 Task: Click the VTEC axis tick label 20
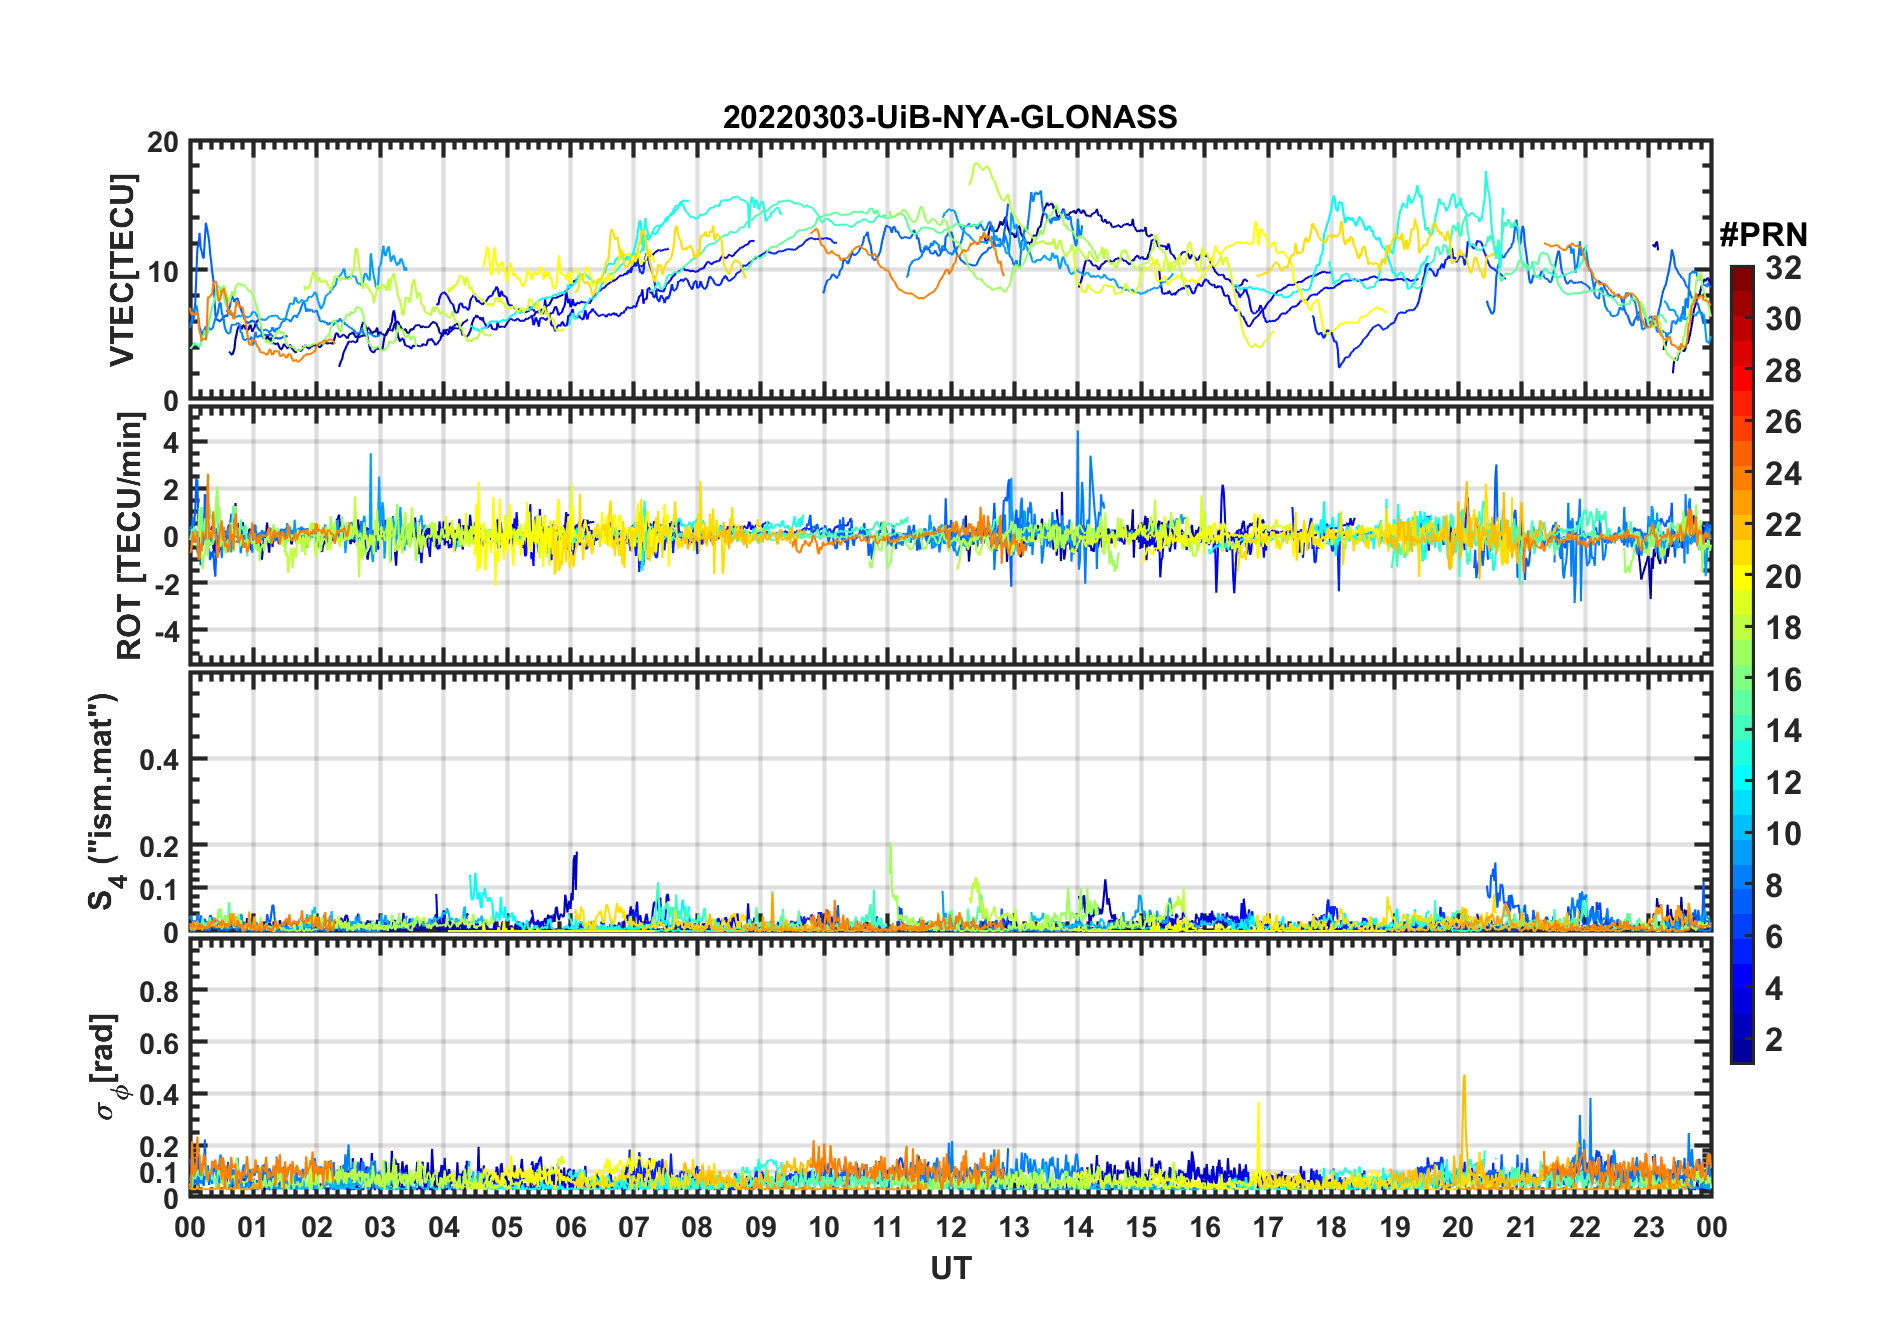(x=163, y=143)
